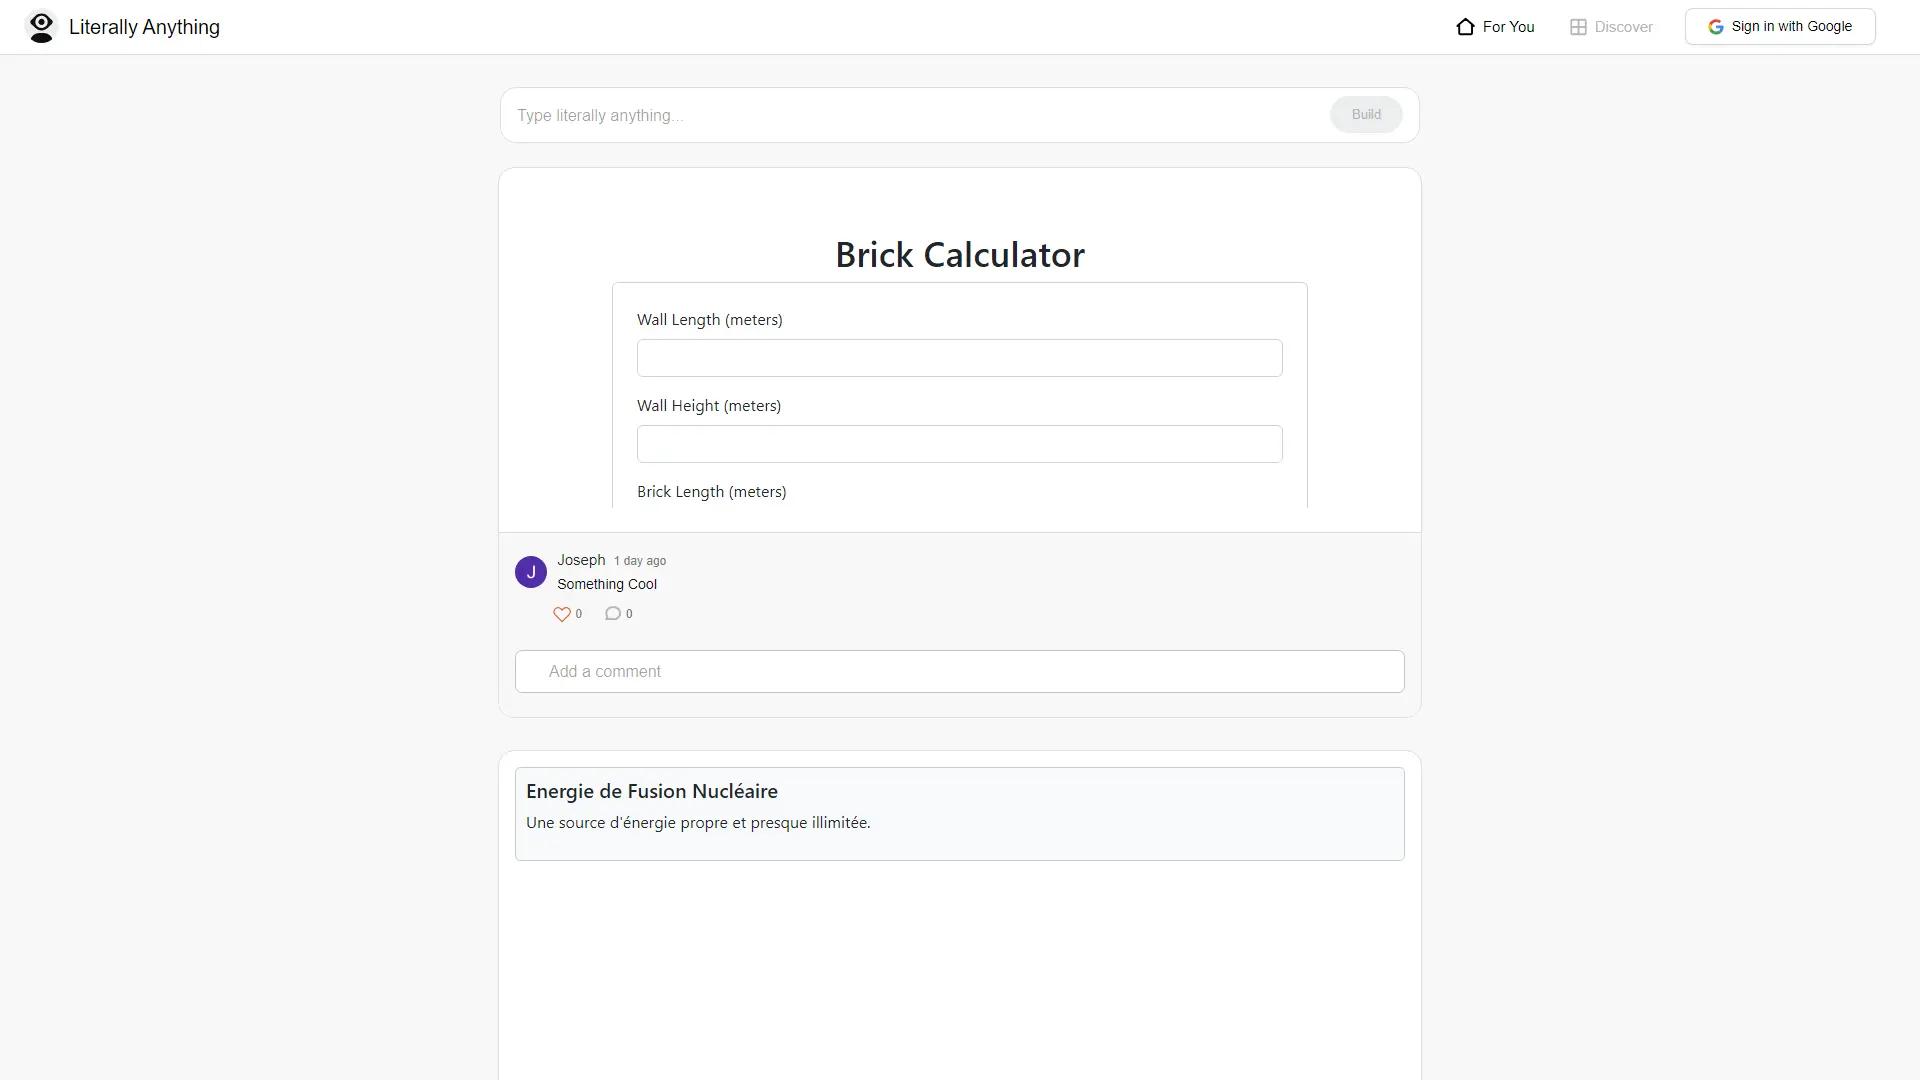Click Sign in with Google button

tap(1780, 27)
